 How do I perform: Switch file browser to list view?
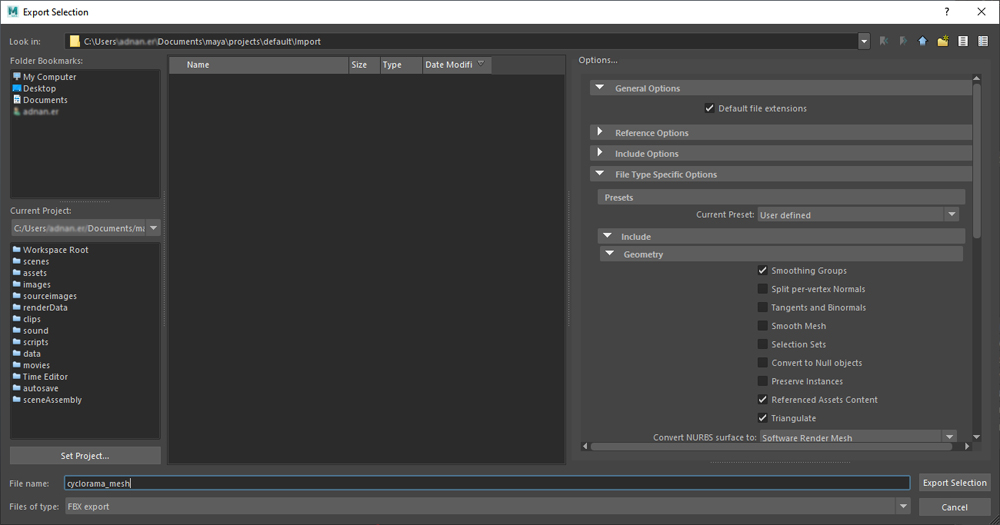[x=963, y=41]
